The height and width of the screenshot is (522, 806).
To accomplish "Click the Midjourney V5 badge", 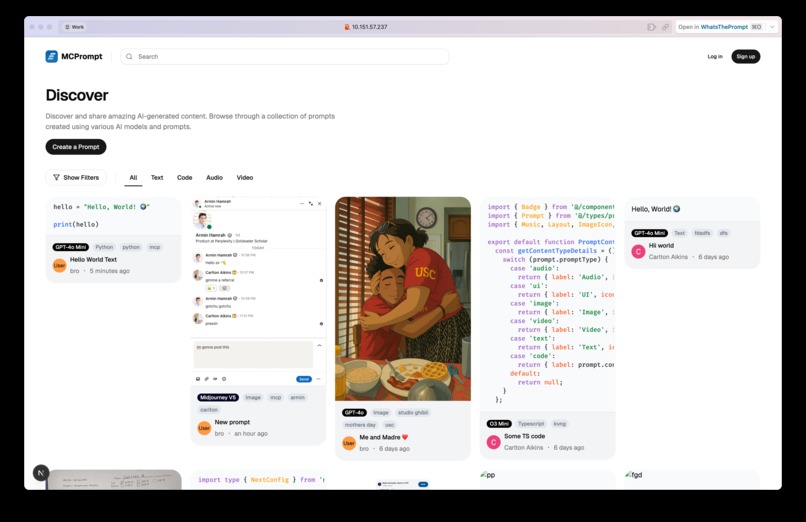I will 218,398.
